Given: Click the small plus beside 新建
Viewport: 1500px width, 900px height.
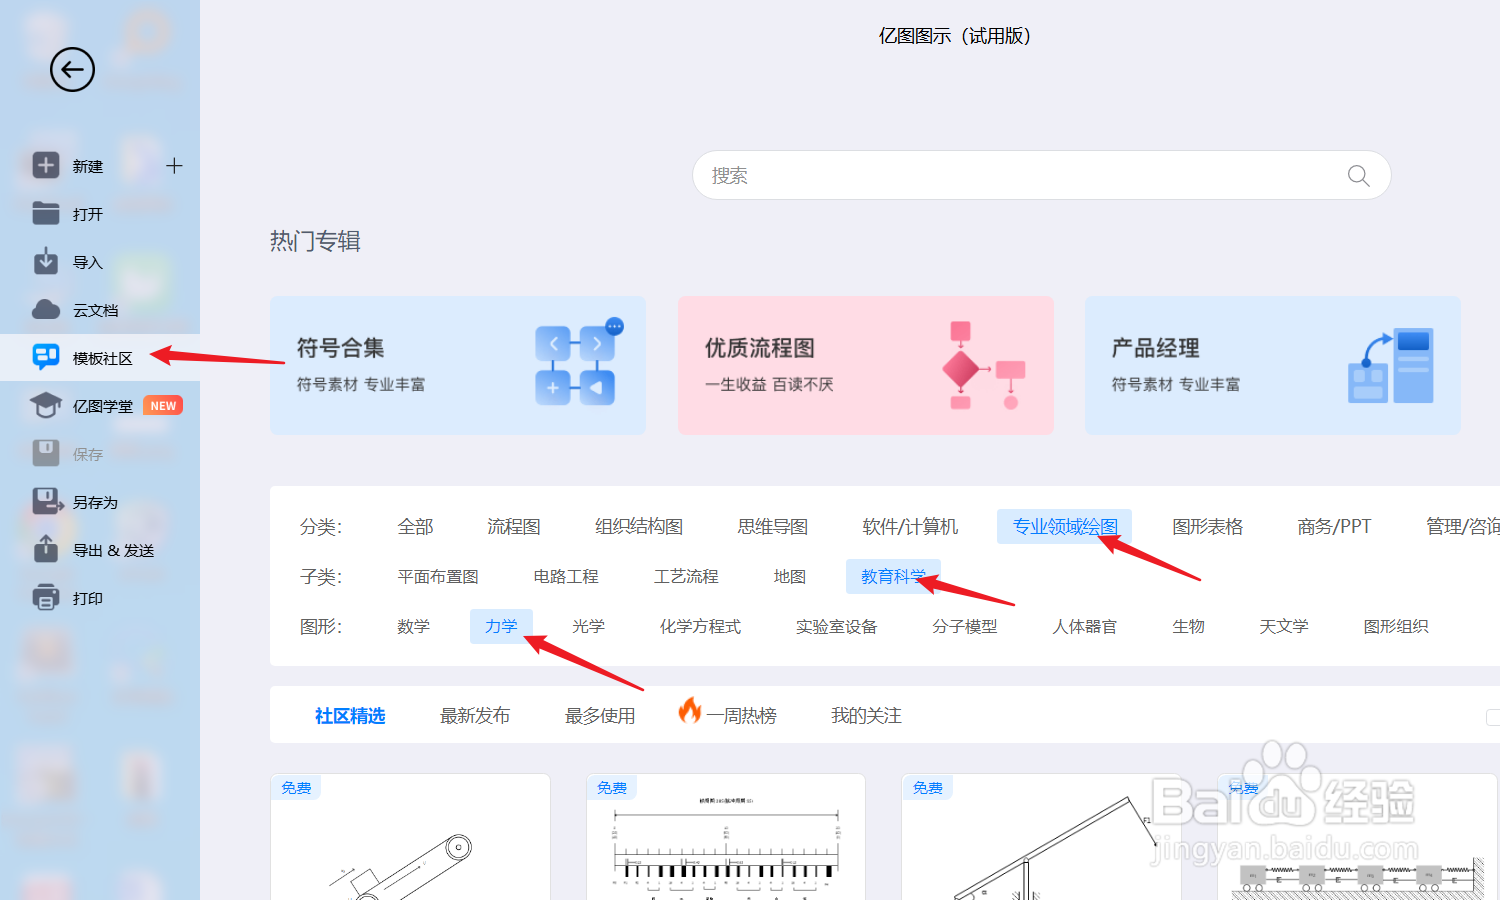Looking at the screenshot, I should click(x=174, y=166).
